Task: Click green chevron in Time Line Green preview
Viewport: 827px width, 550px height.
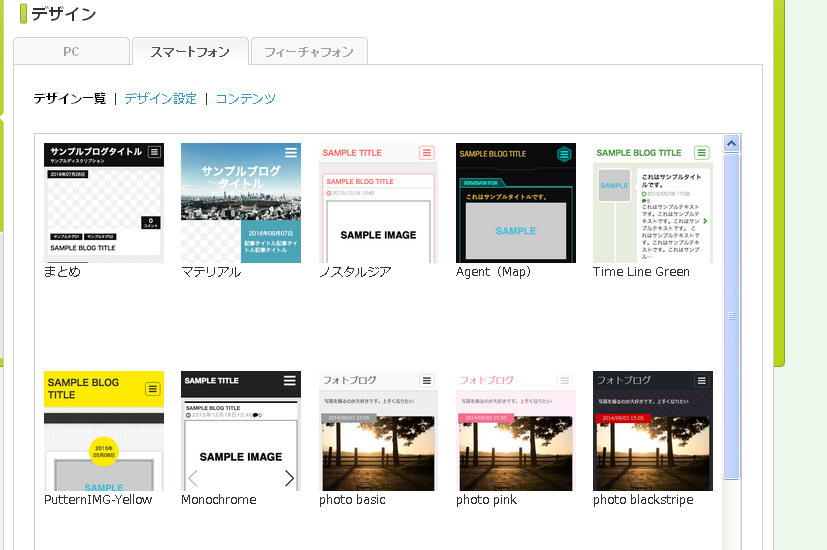Action: (x=705, y=221)
